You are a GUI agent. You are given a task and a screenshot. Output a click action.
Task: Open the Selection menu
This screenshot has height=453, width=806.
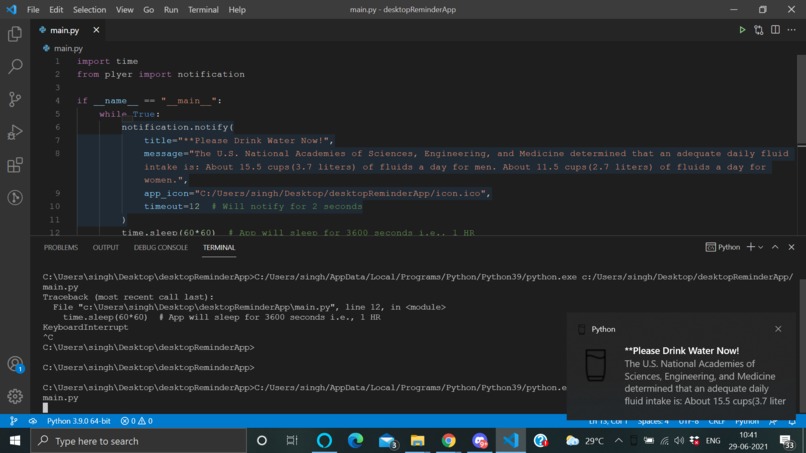coord(89,9)
